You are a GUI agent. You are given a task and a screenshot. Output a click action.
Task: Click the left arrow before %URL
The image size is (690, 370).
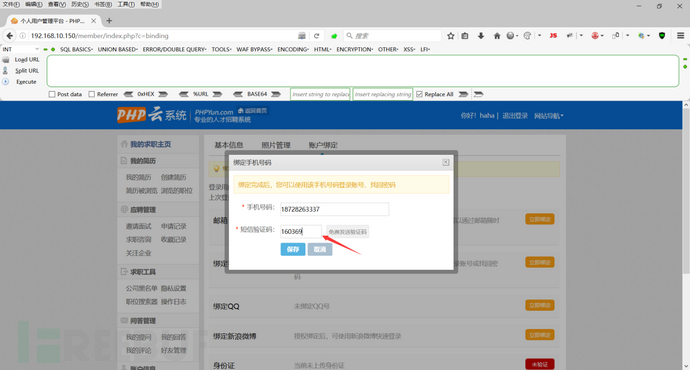tap(184, 94)
